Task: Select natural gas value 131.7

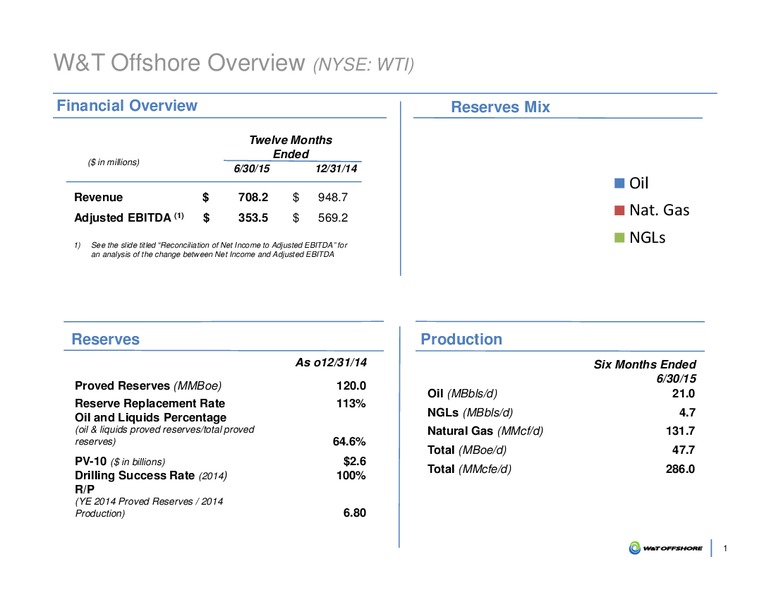Action: 680,431
